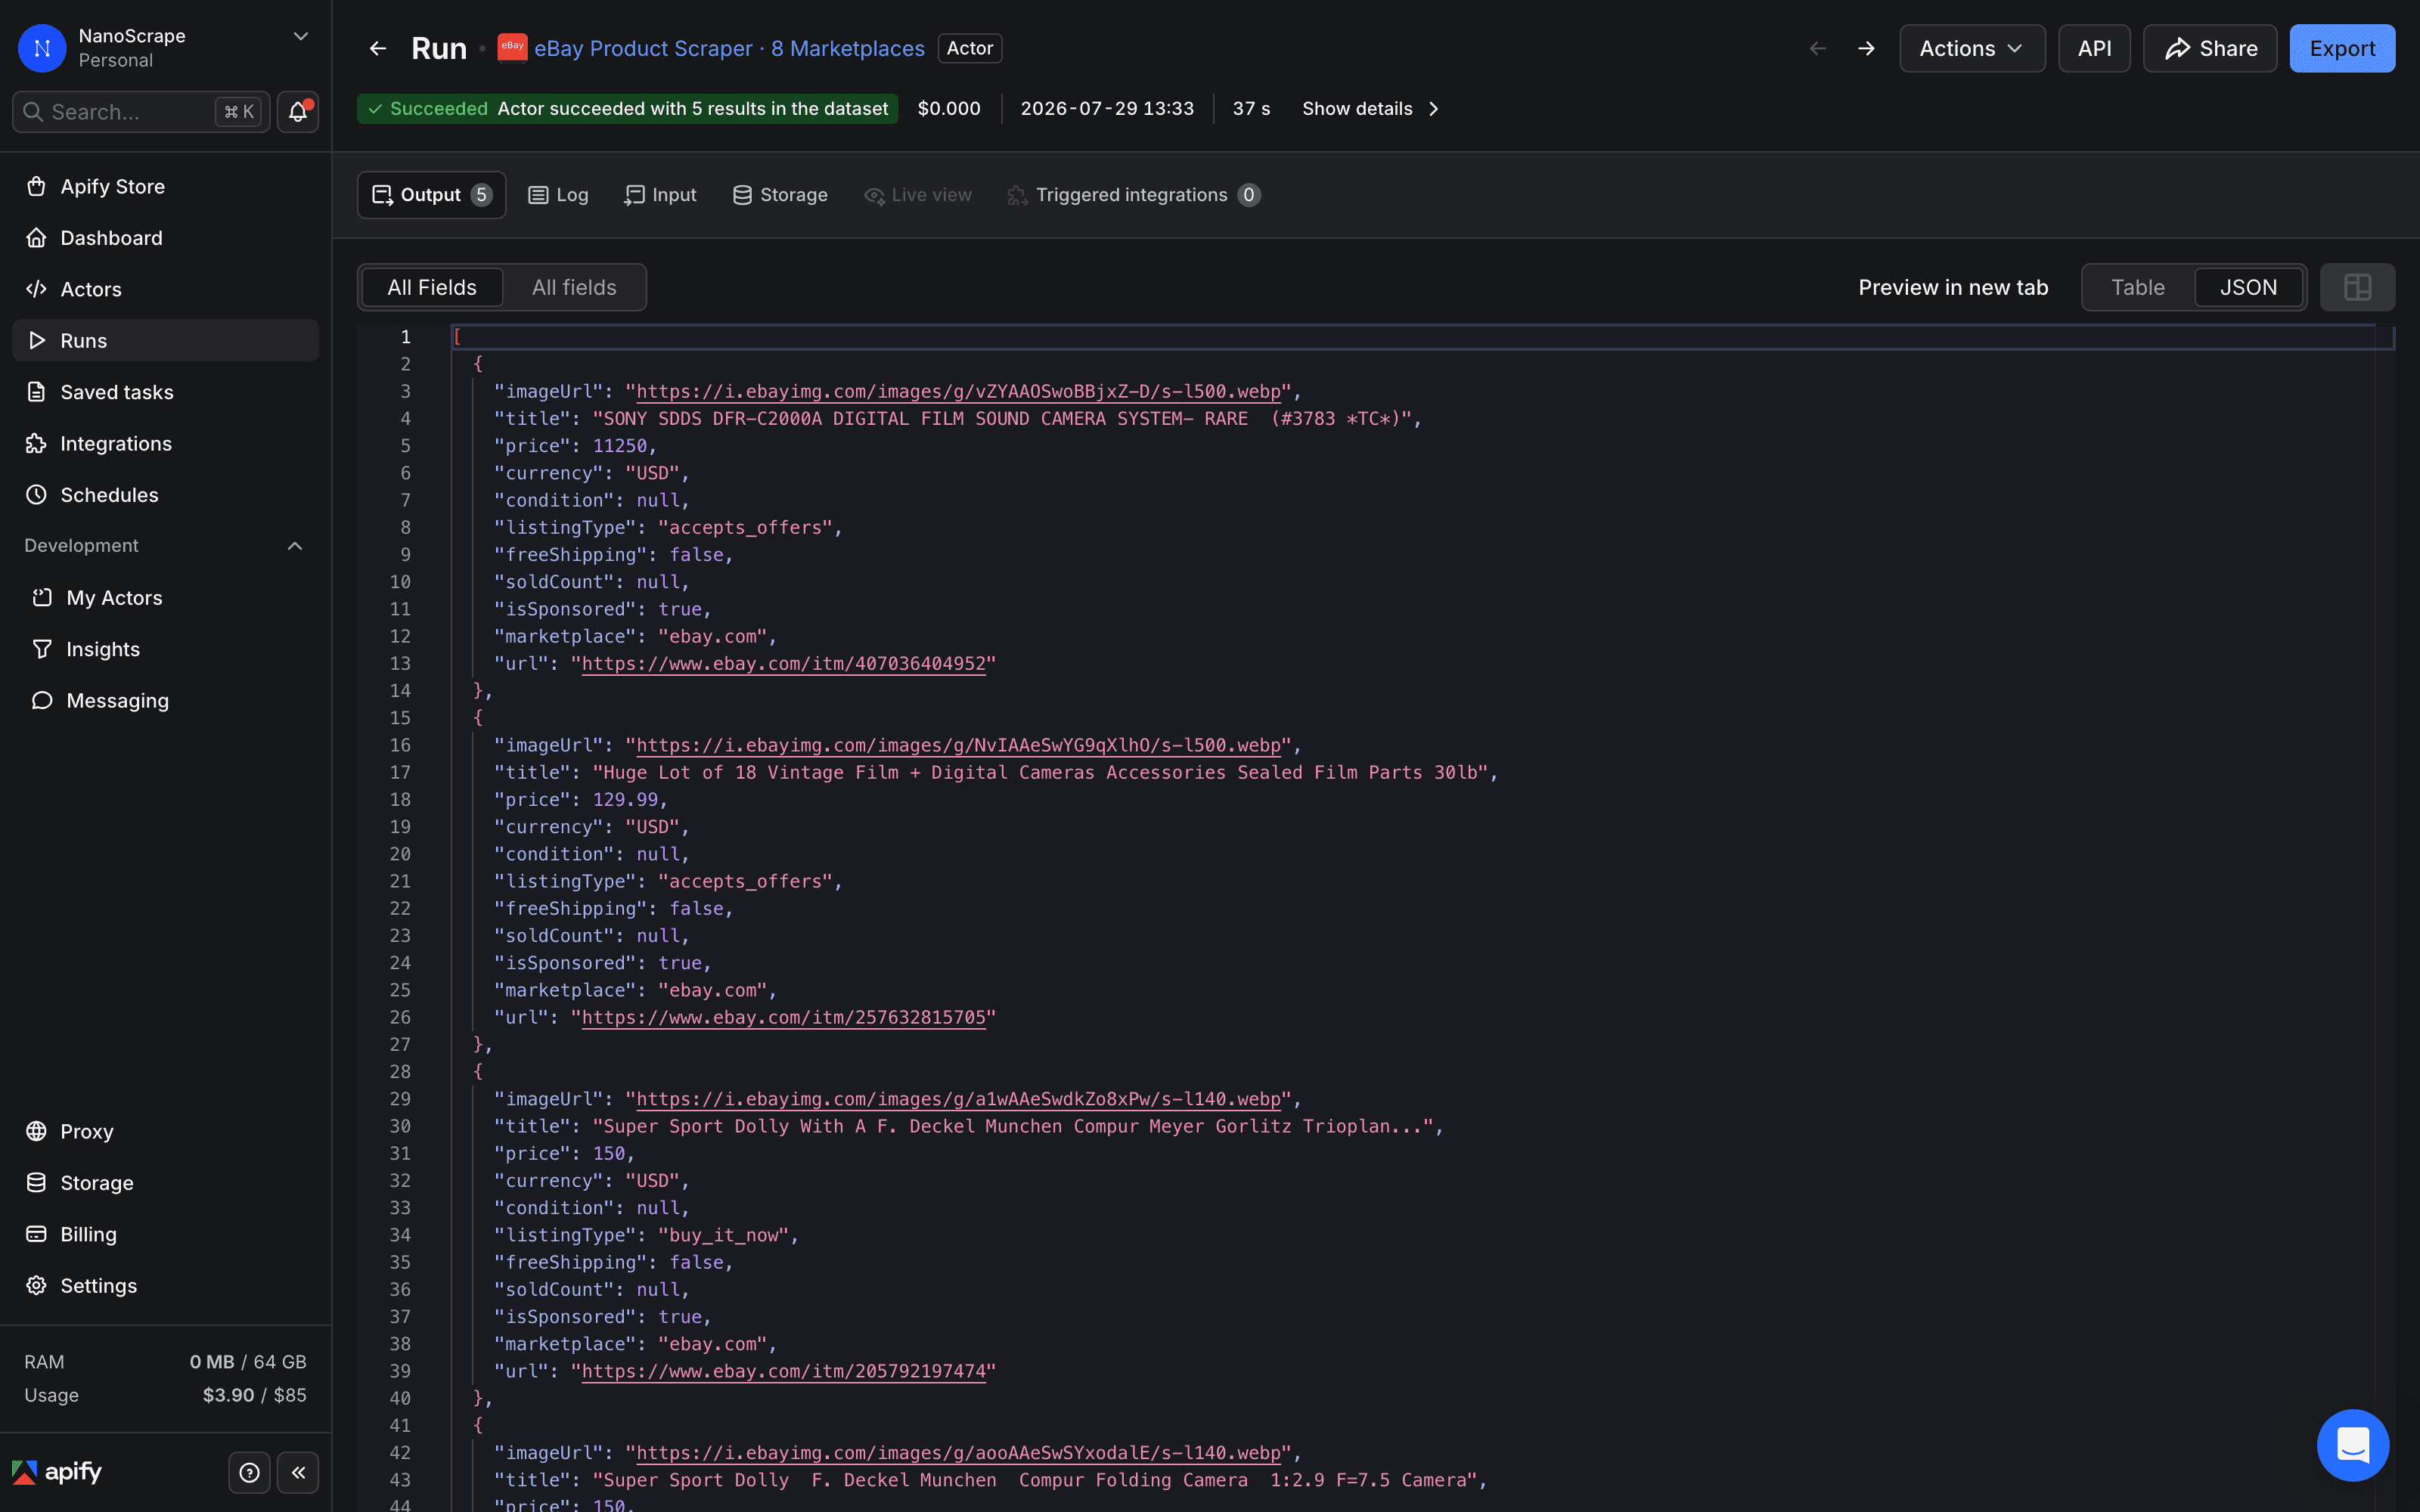The image size is (2420, 1512).
Task: Open ebay.com/itm/257632815705 link
Action: coord(784,1018)
